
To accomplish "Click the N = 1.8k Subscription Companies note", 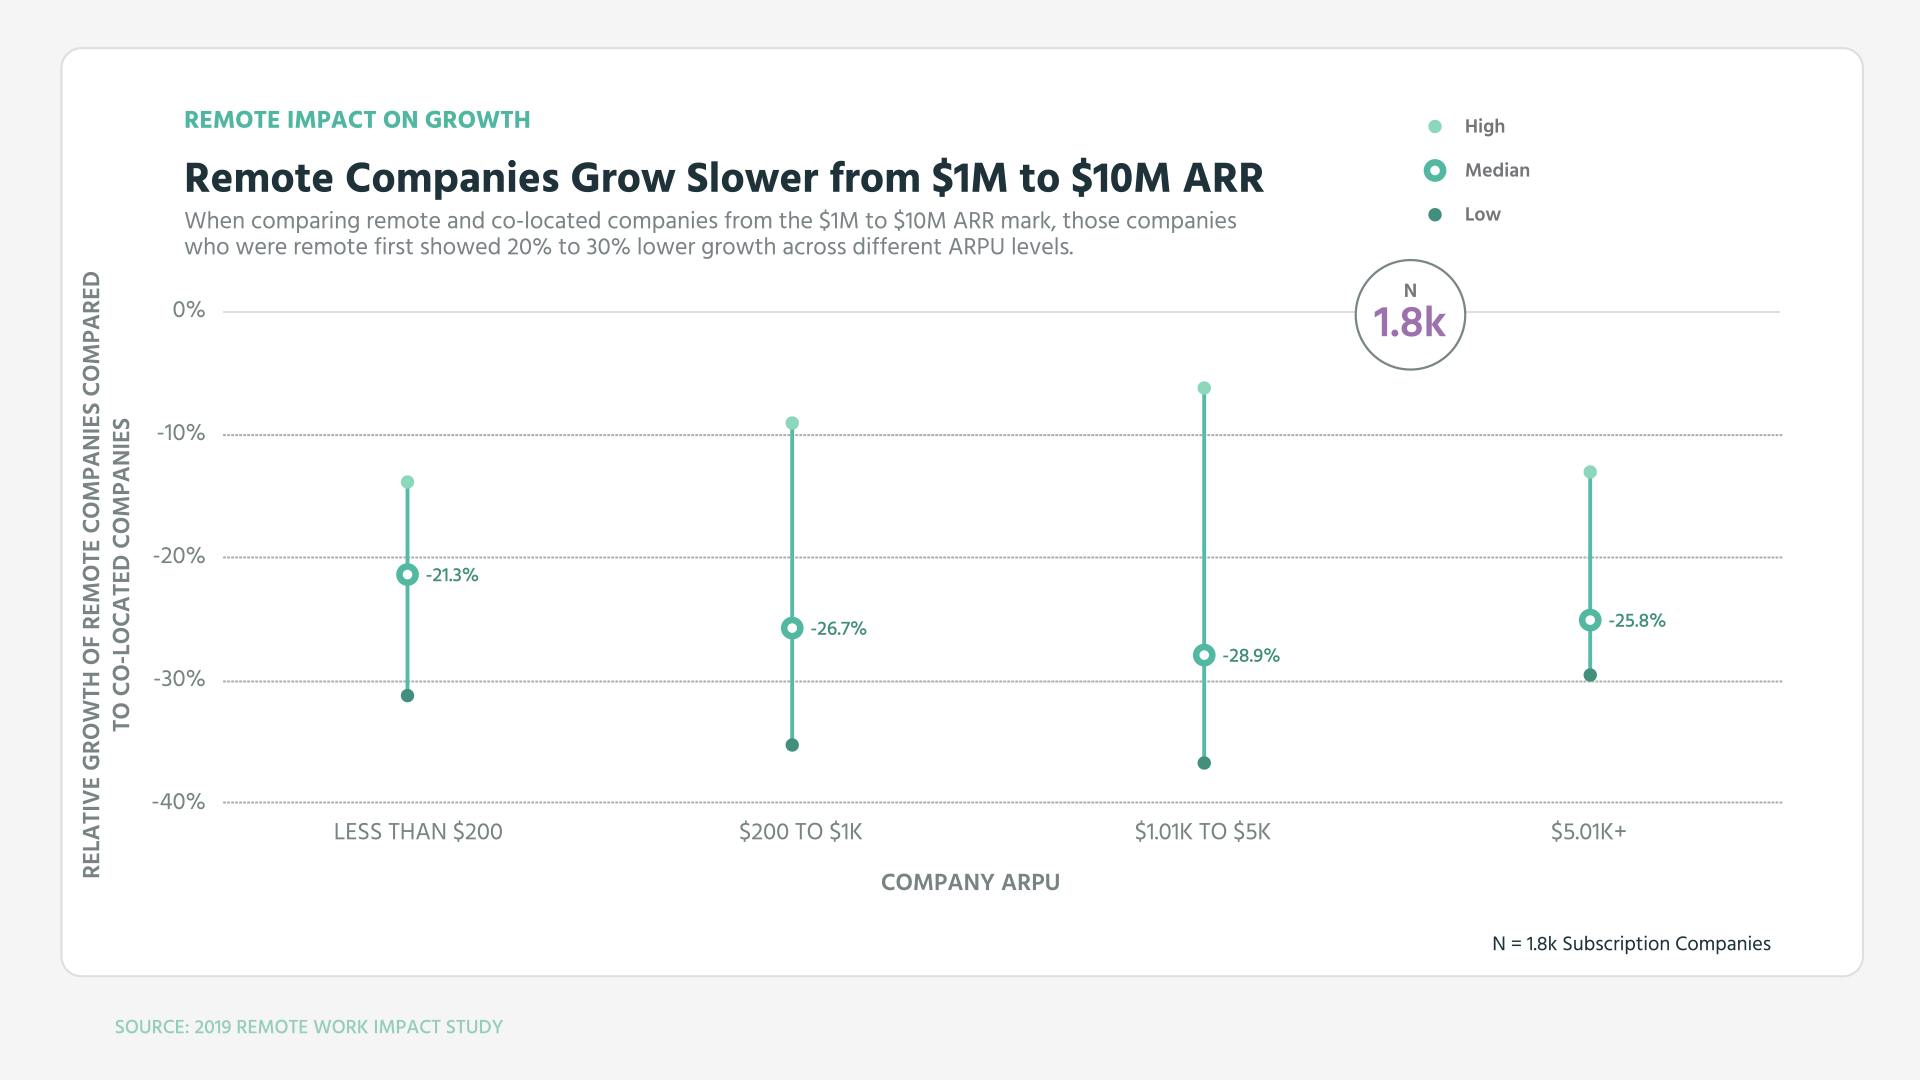I will click(x=1630, y=943).
